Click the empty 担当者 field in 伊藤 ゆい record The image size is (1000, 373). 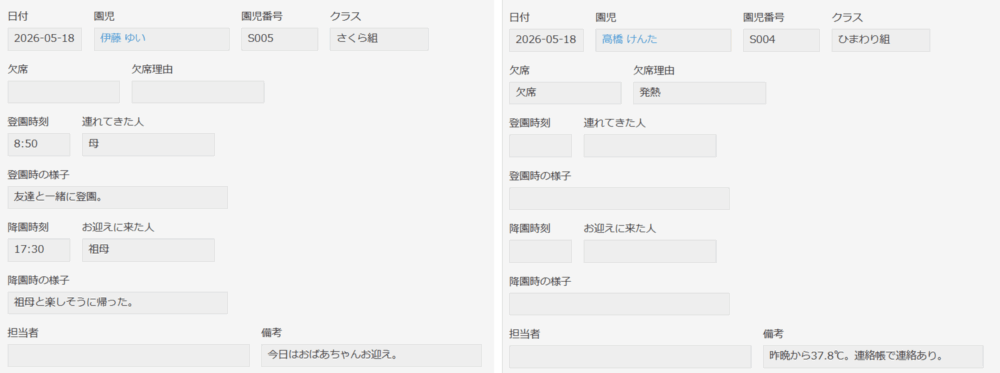coord(129,356)
